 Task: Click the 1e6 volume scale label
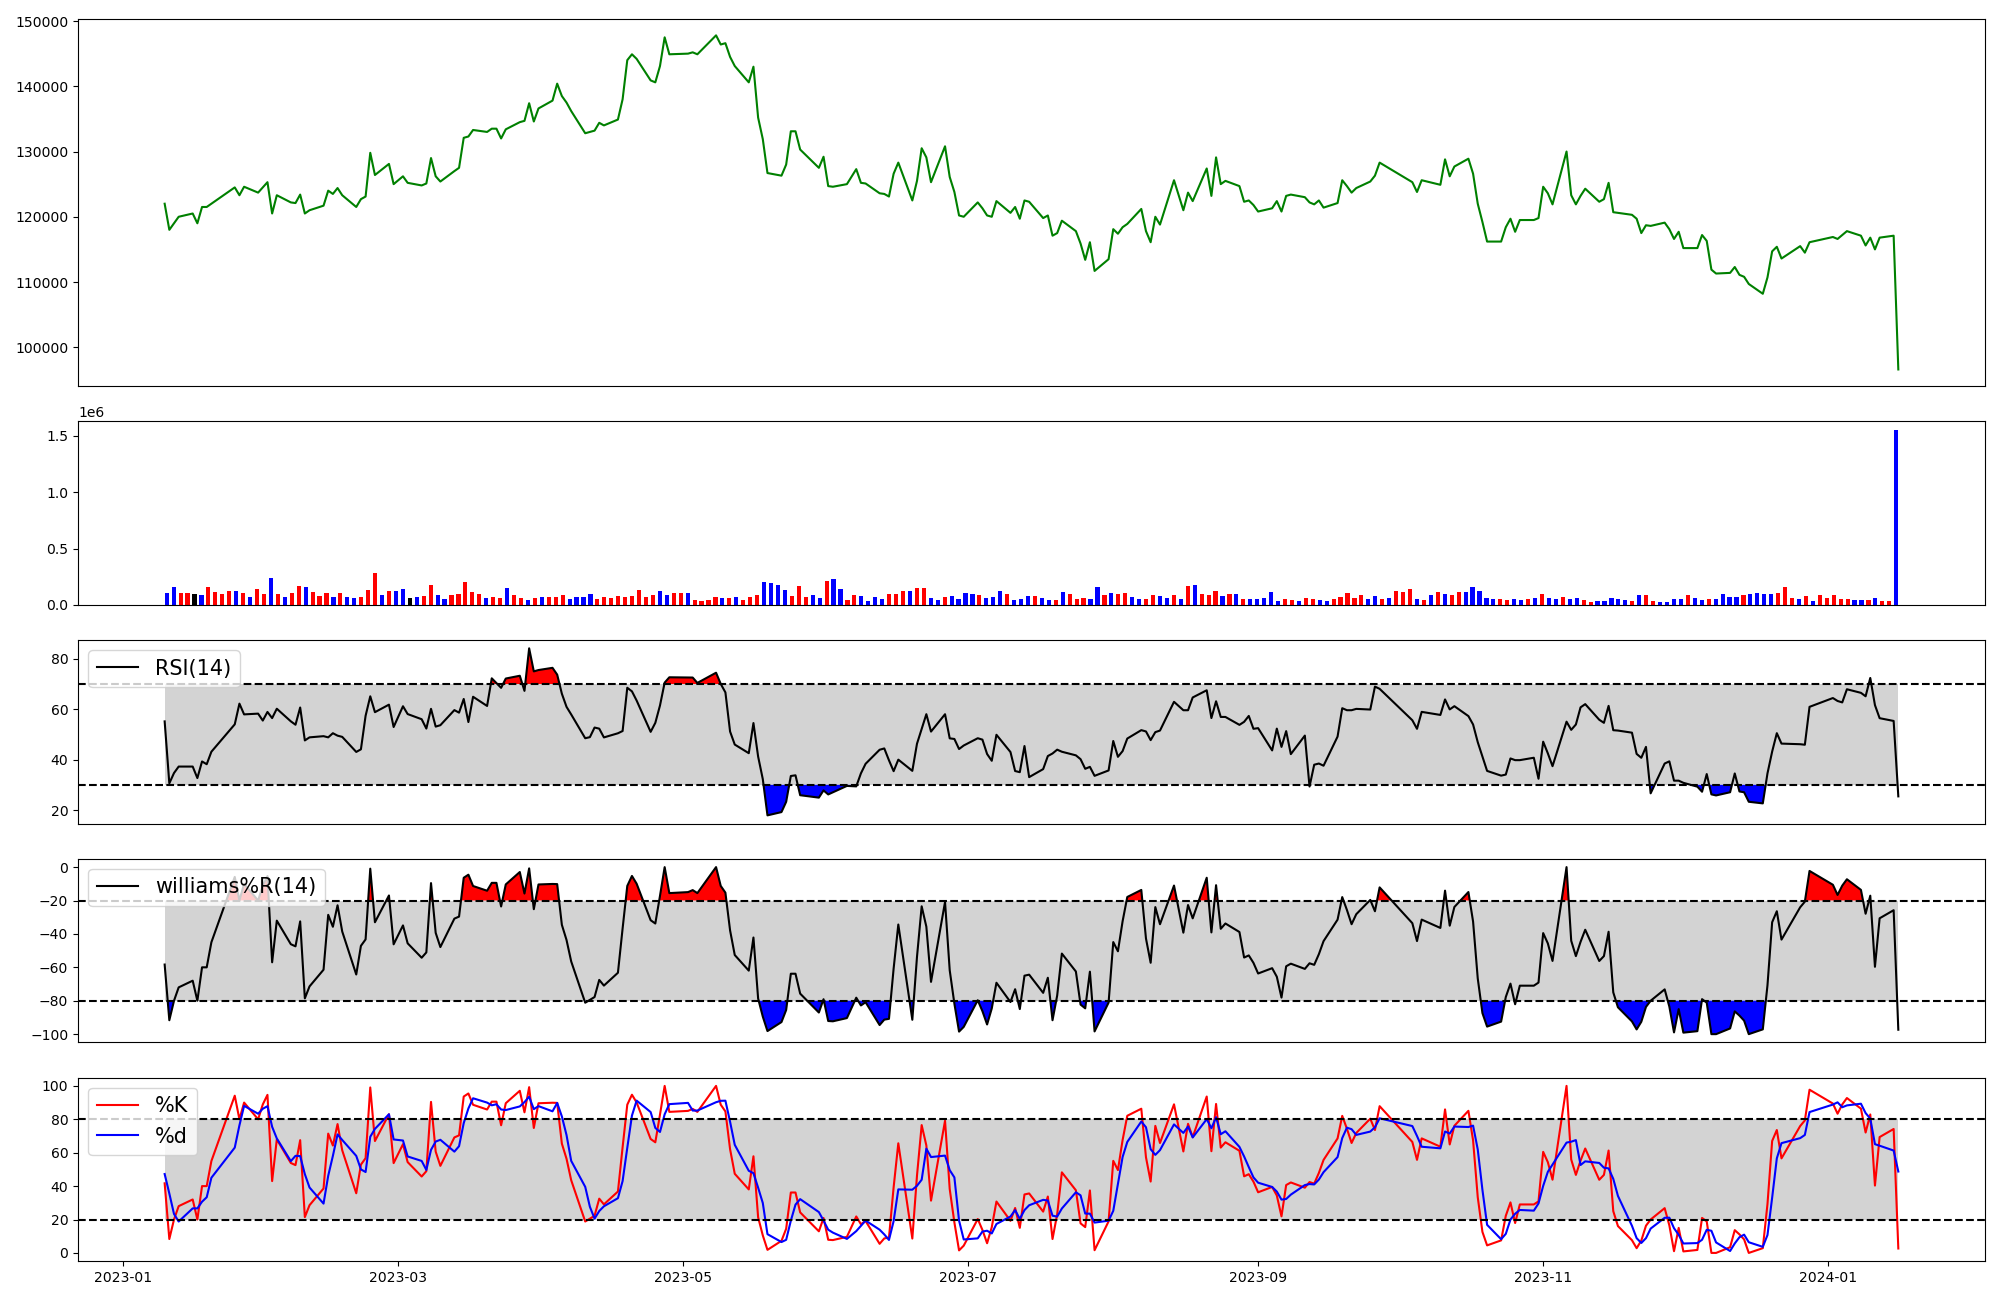(91, 413)
